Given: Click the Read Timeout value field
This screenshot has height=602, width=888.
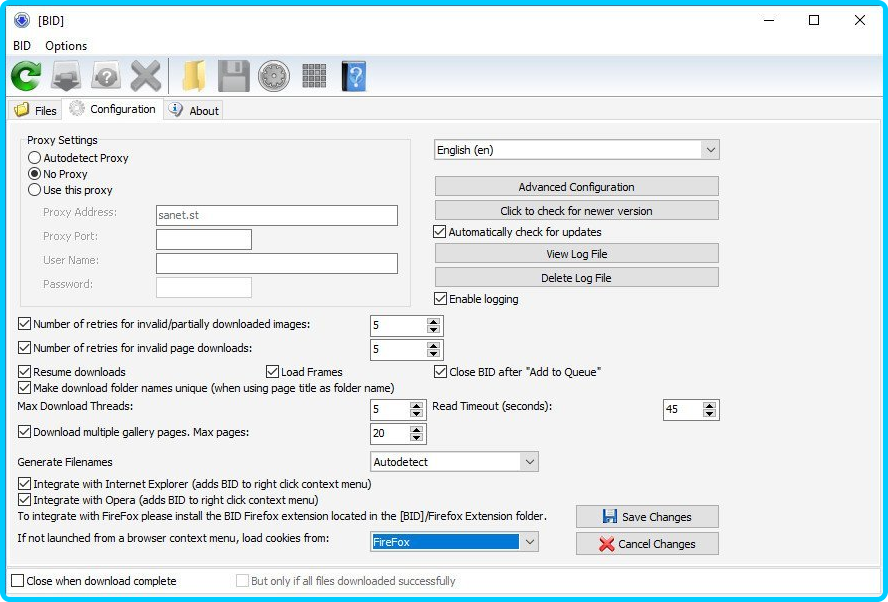Looking at the screenshot, I should click(x=682, y=409).
